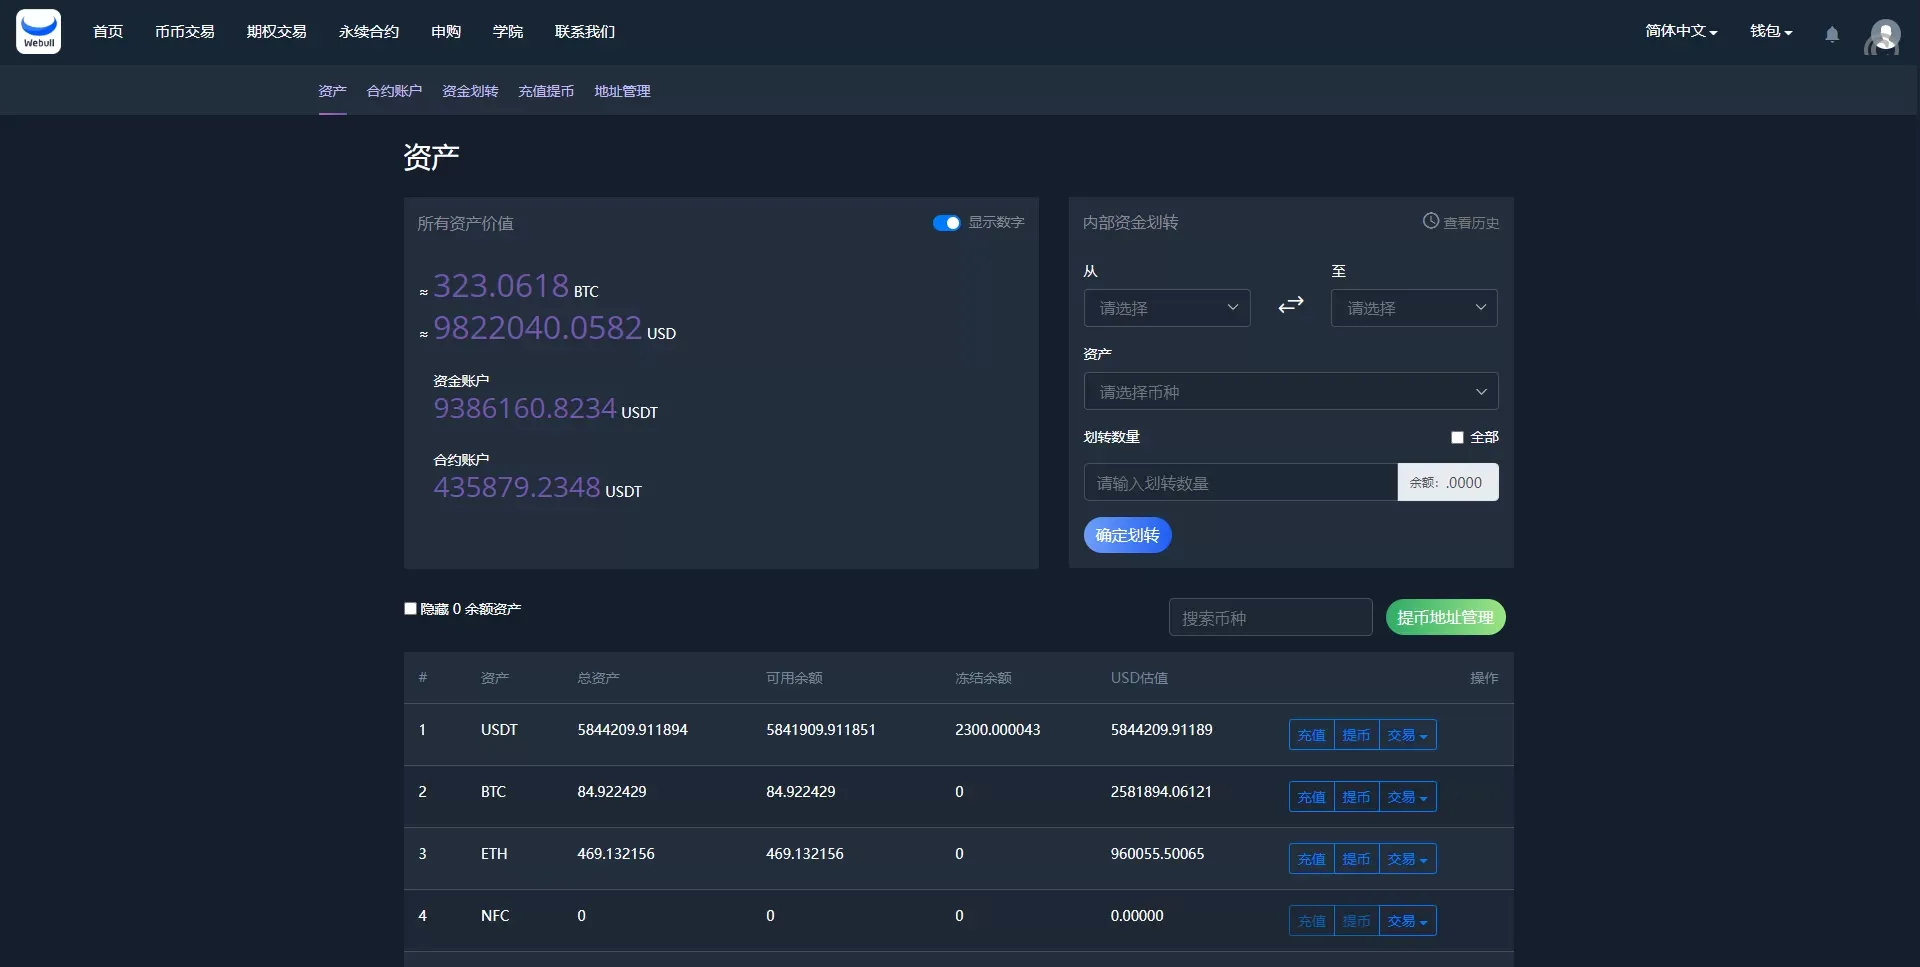Screen dimensions: 1920x967
Task: Expand the wallet menu
Action: click(x=1770, y=32)
